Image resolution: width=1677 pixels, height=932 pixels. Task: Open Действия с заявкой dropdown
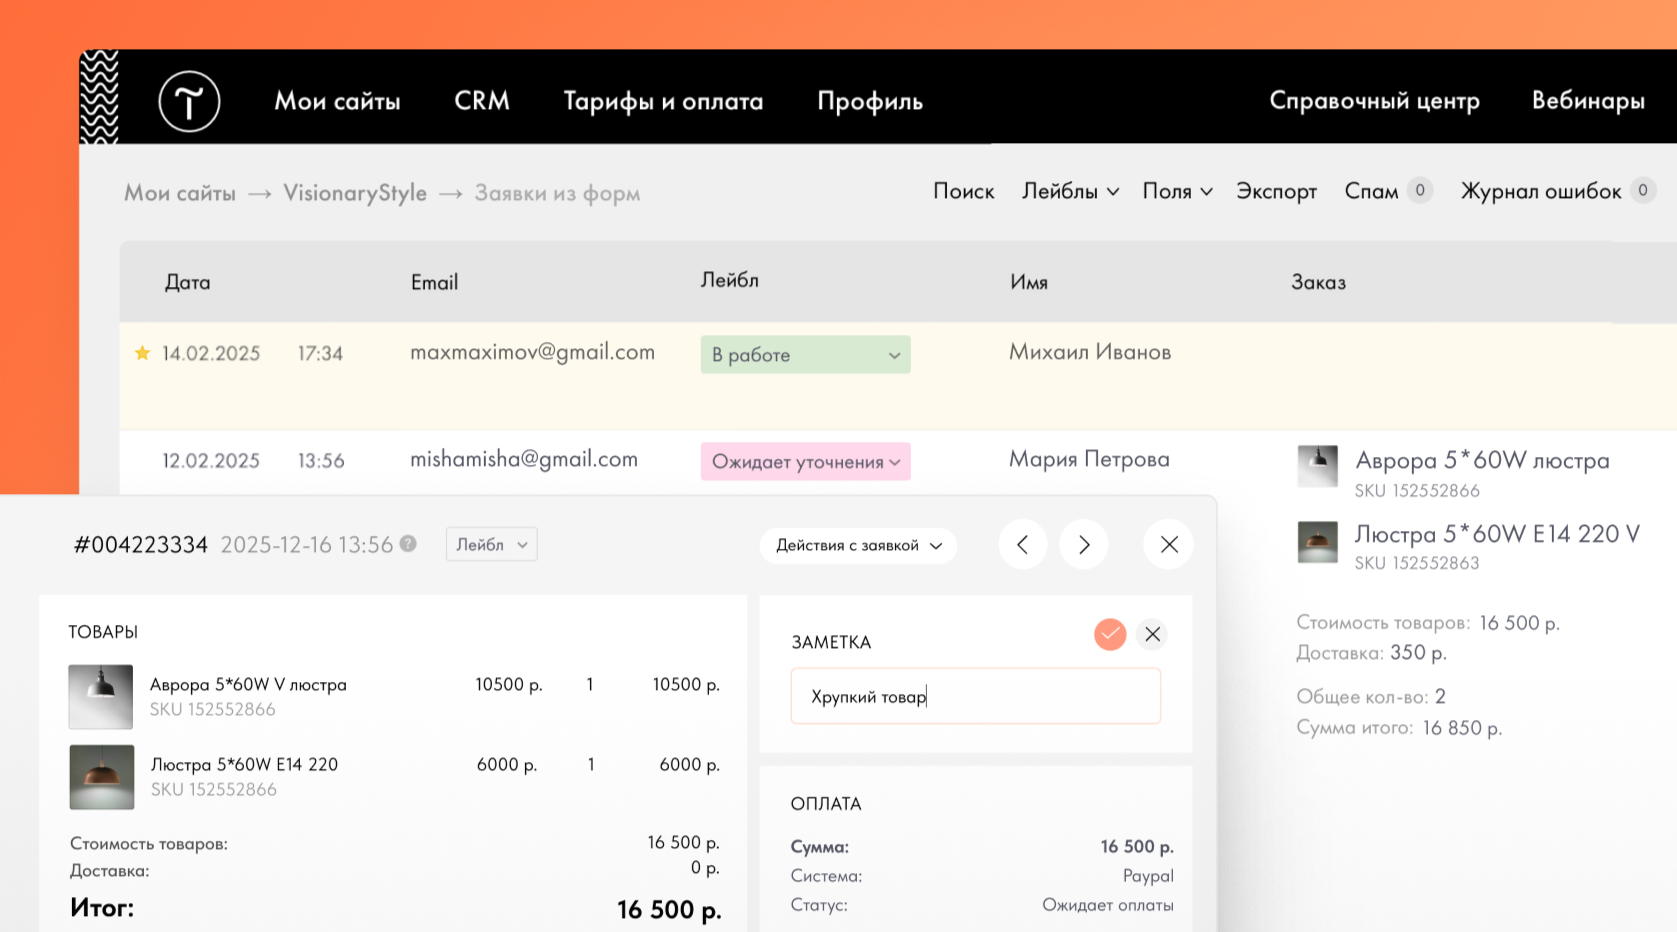[859, 545]
